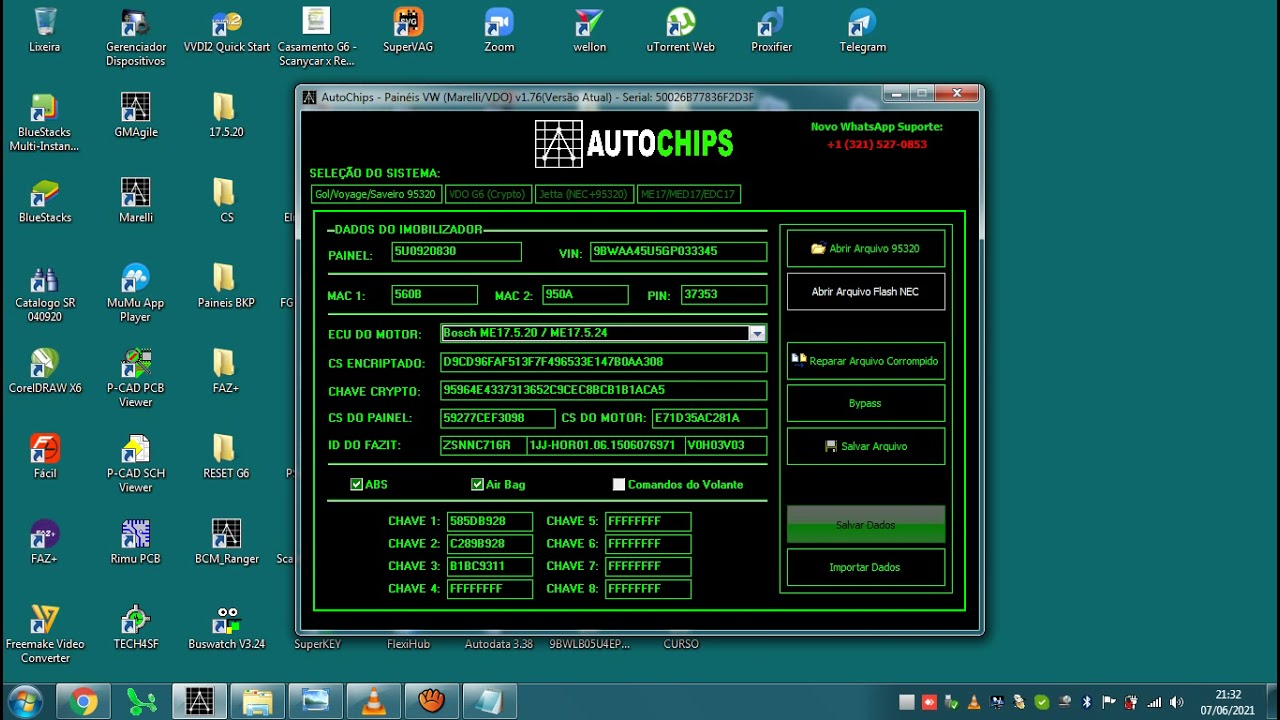Click Salvar Arquivo button
This screenshot has height=720, width=1280.
865,446
